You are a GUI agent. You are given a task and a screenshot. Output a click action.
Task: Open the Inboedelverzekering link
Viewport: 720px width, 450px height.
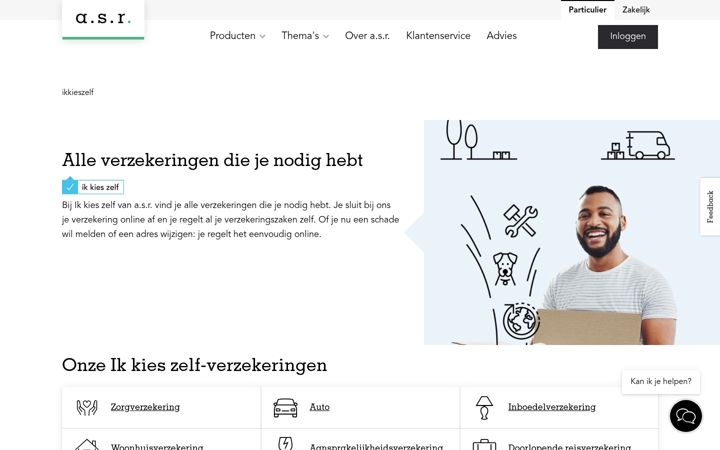click(x=551, y=407)
